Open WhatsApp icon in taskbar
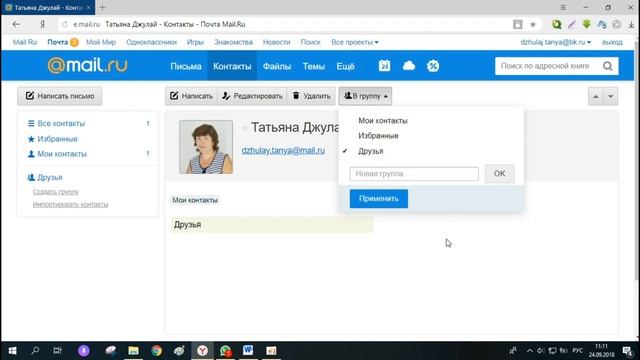The width and height of the screenshot is (640, 360). 225,351
